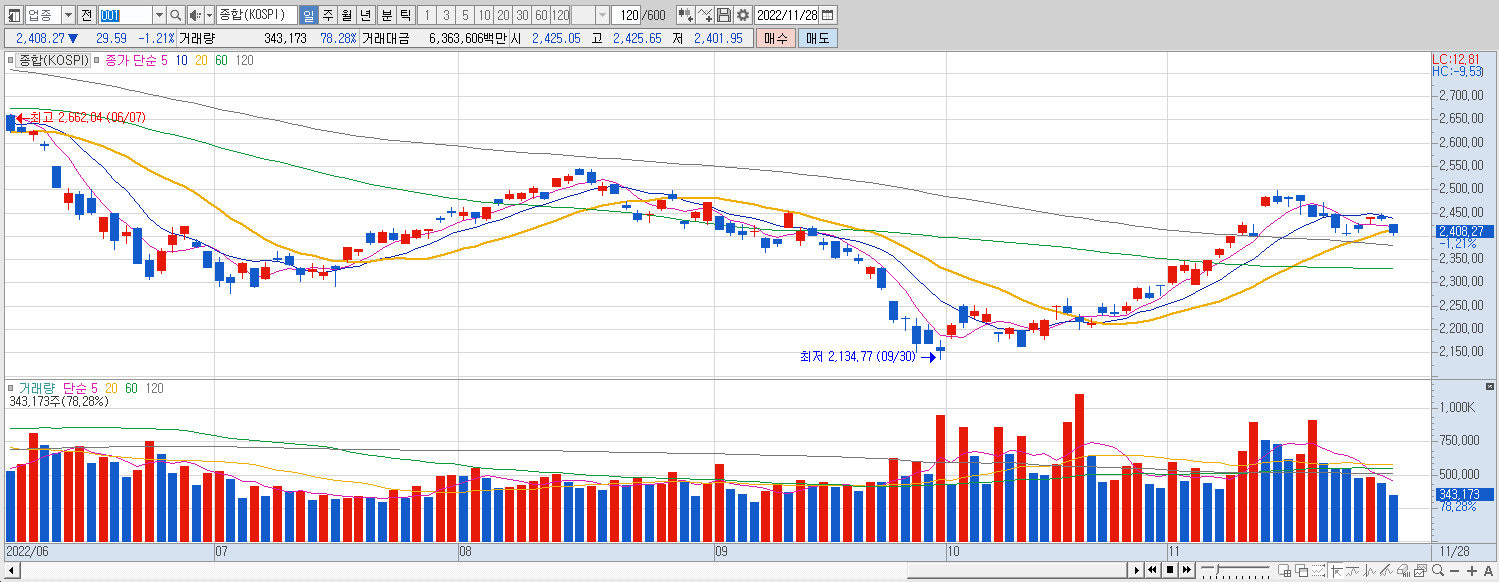This screenshot has width=1499, height=582.
Task: Click the 전 button
Action: click(x=86, y=16)
